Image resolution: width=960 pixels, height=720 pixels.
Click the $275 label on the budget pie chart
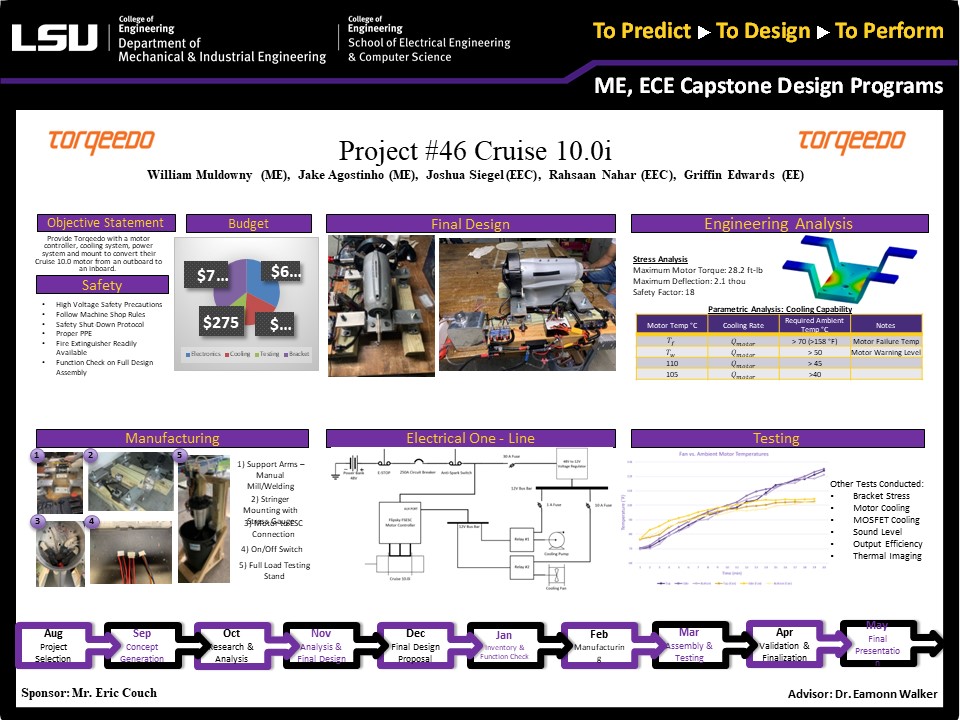point(222,321)
